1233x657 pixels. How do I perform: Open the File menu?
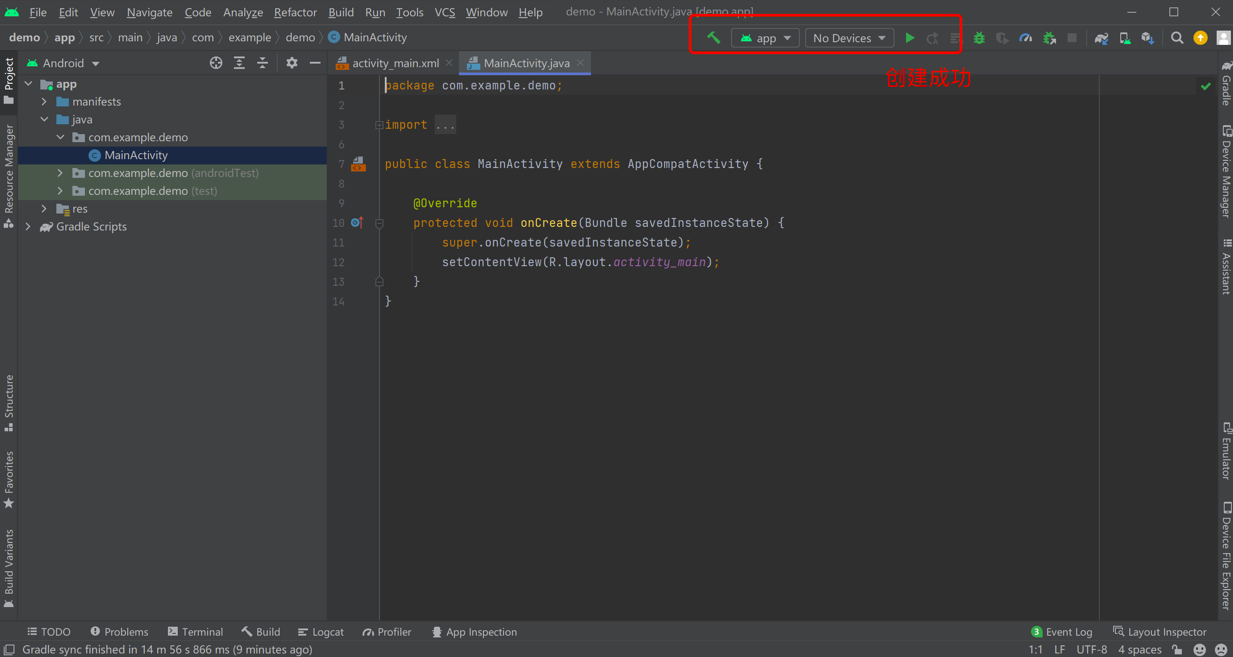coord(38,12)
